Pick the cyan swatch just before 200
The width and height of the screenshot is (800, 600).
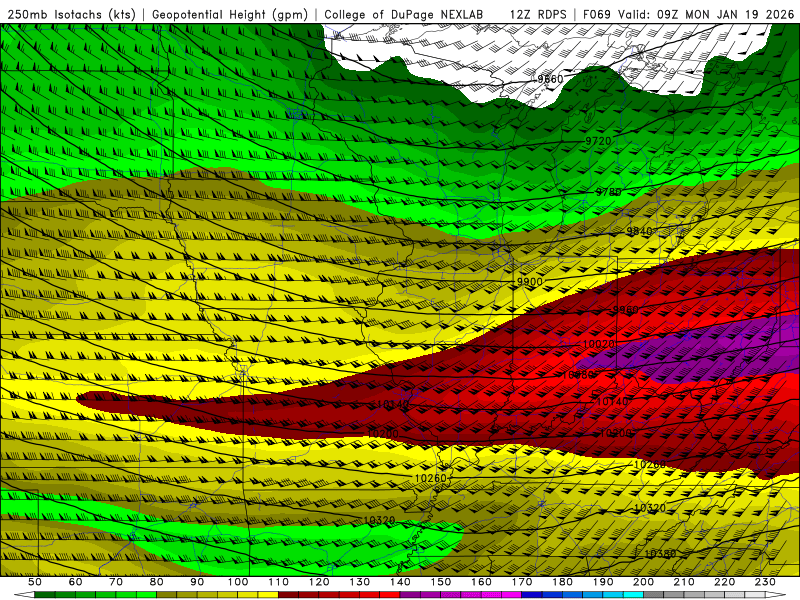tap(633, 595)
